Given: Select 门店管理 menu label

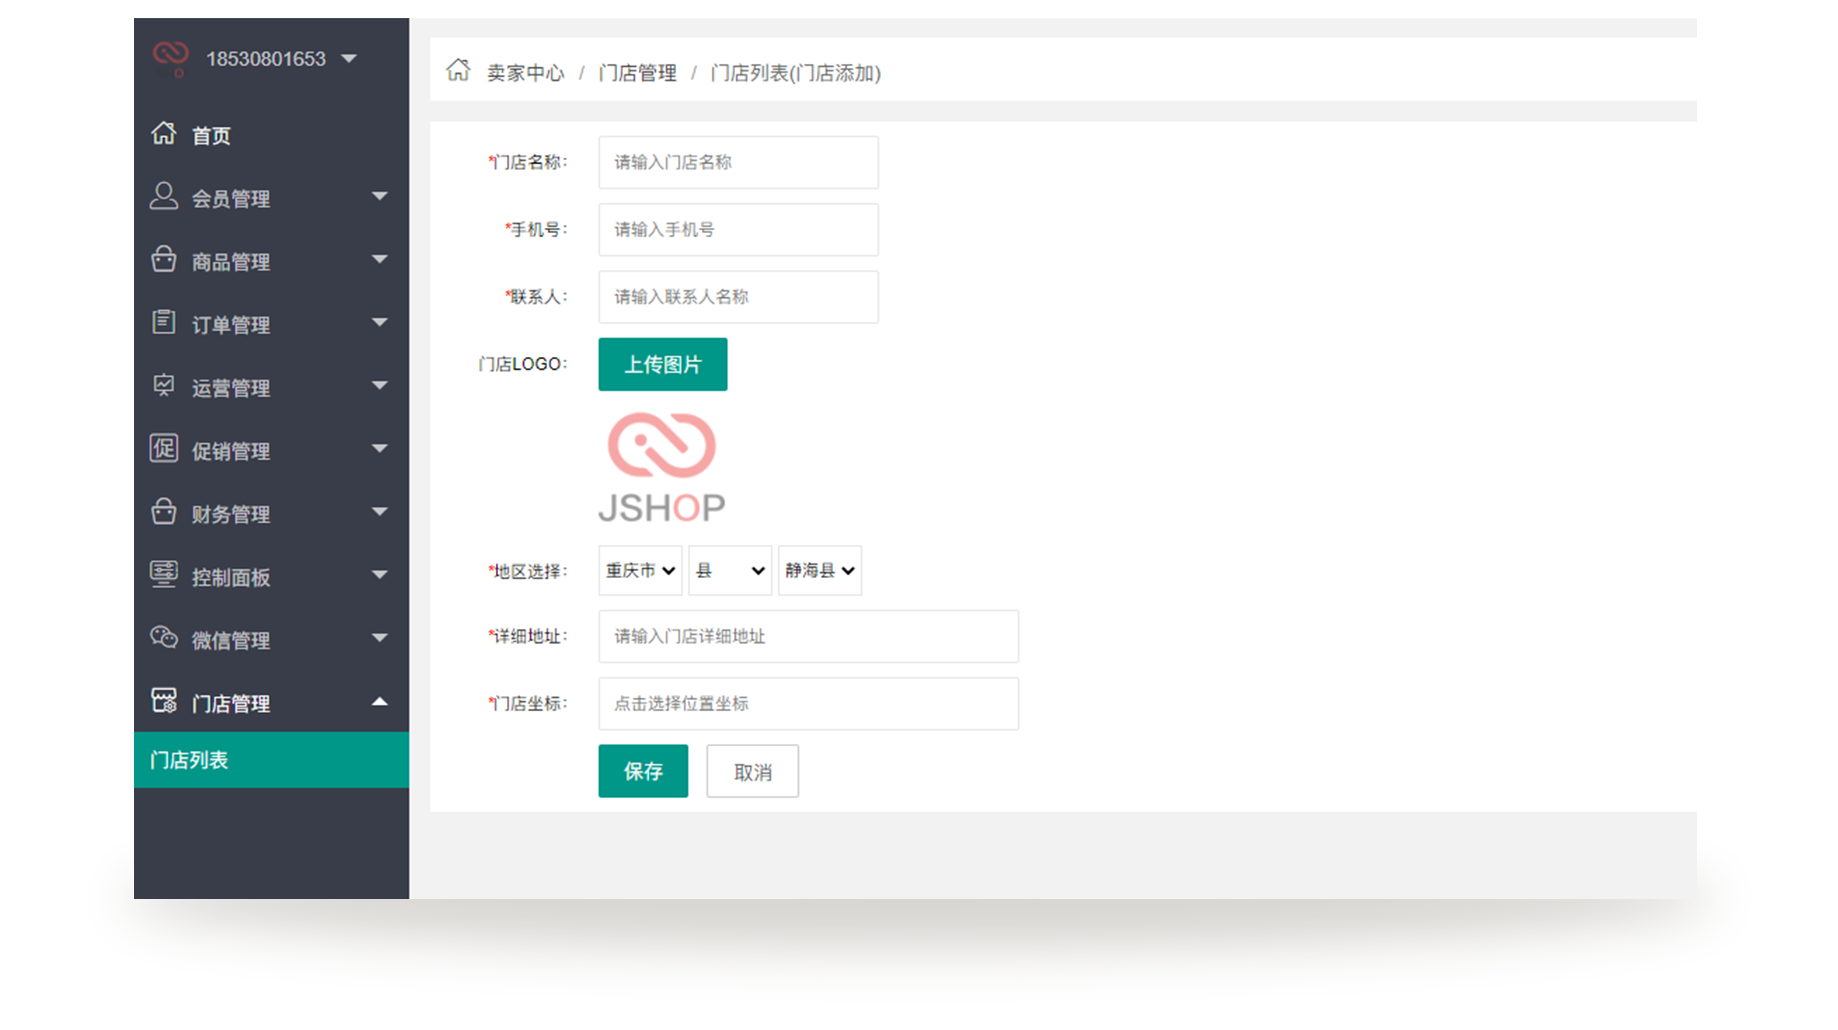Looking at the screenshot, I should pyautogui.click(x=231, y=704).
